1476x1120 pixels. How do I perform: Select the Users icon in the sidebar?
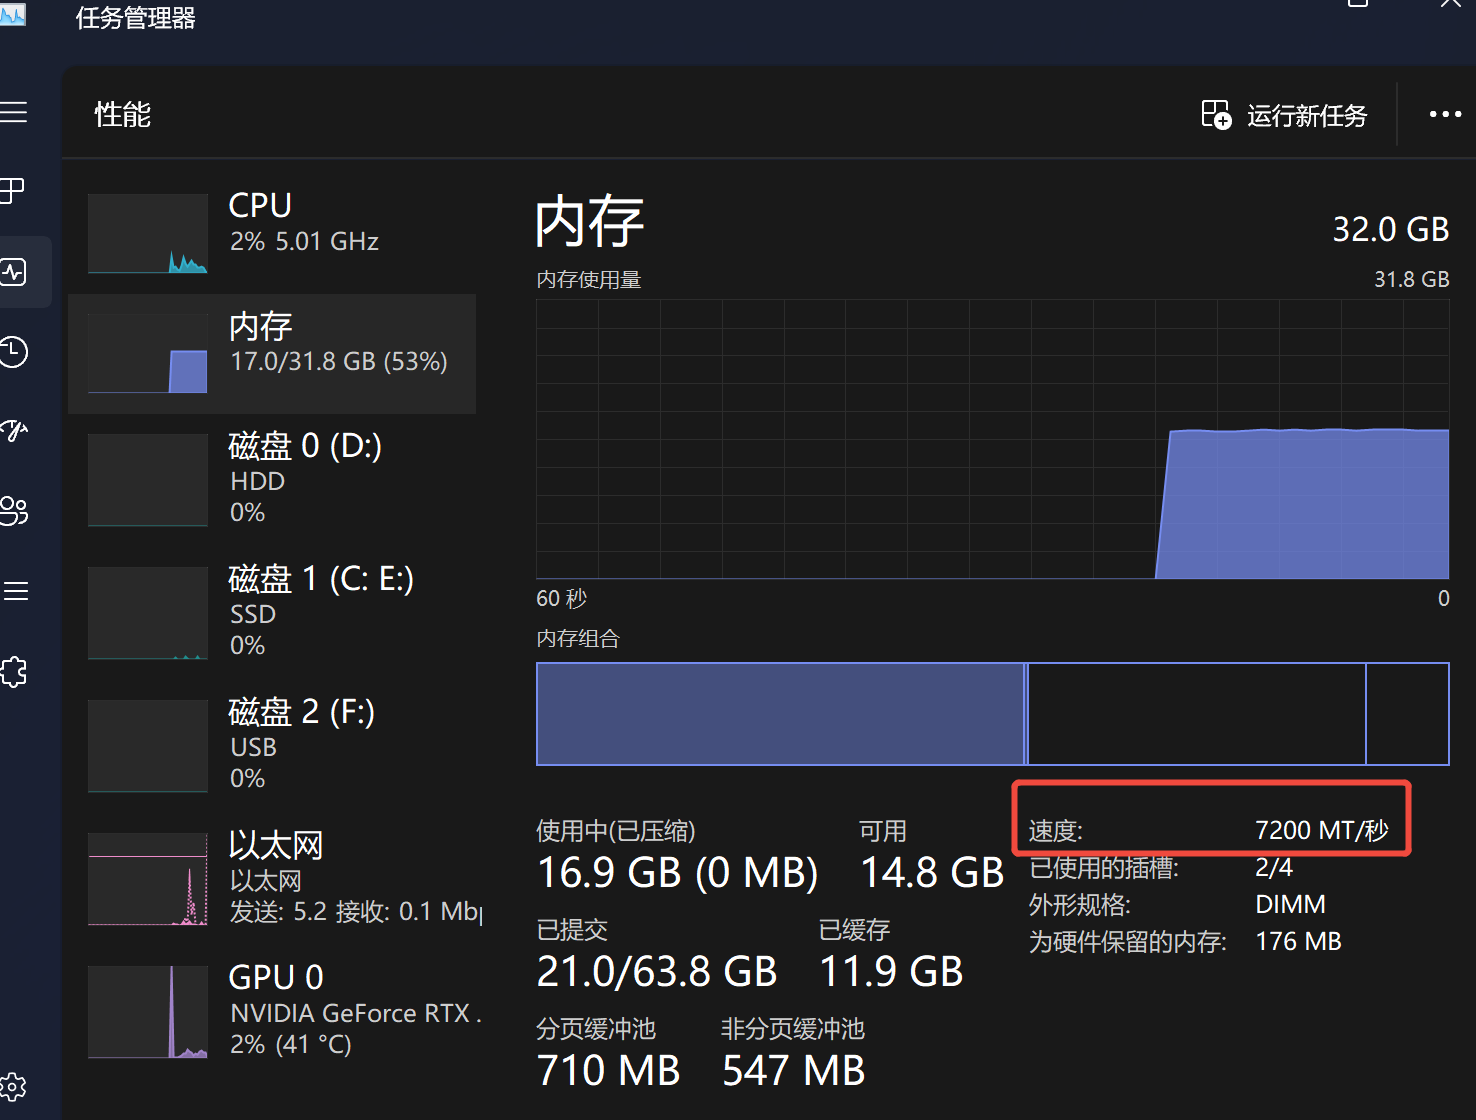click(x=14, y=511)
